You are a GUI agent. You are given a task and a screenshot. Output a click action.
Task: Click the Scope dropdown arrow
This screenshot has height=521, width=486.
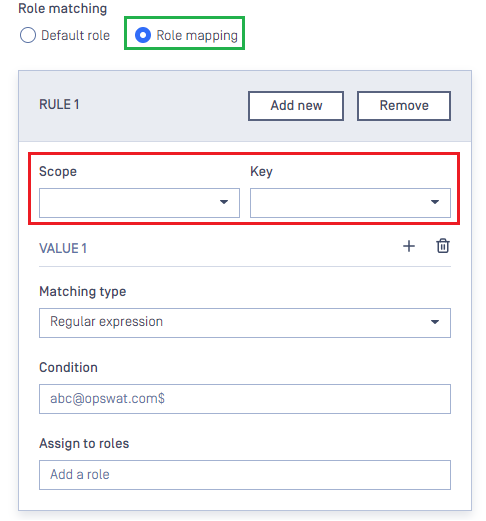coord(224,202)
